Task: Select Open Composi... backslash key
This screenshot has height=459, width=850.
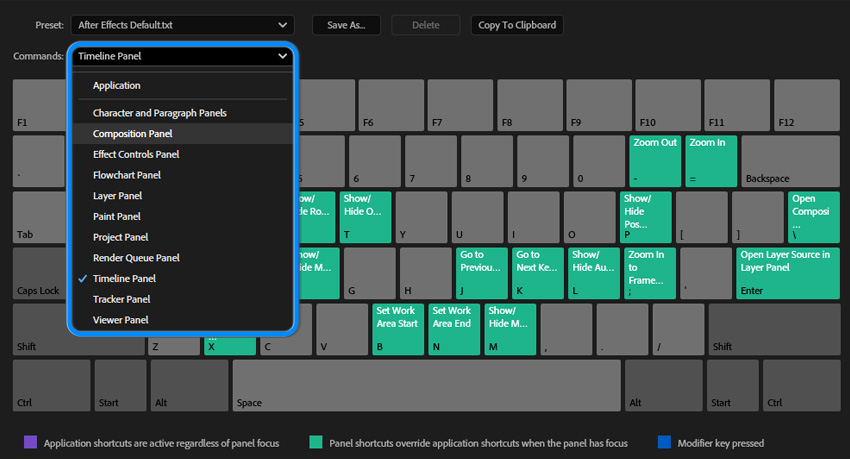Action: pos(814,217)
